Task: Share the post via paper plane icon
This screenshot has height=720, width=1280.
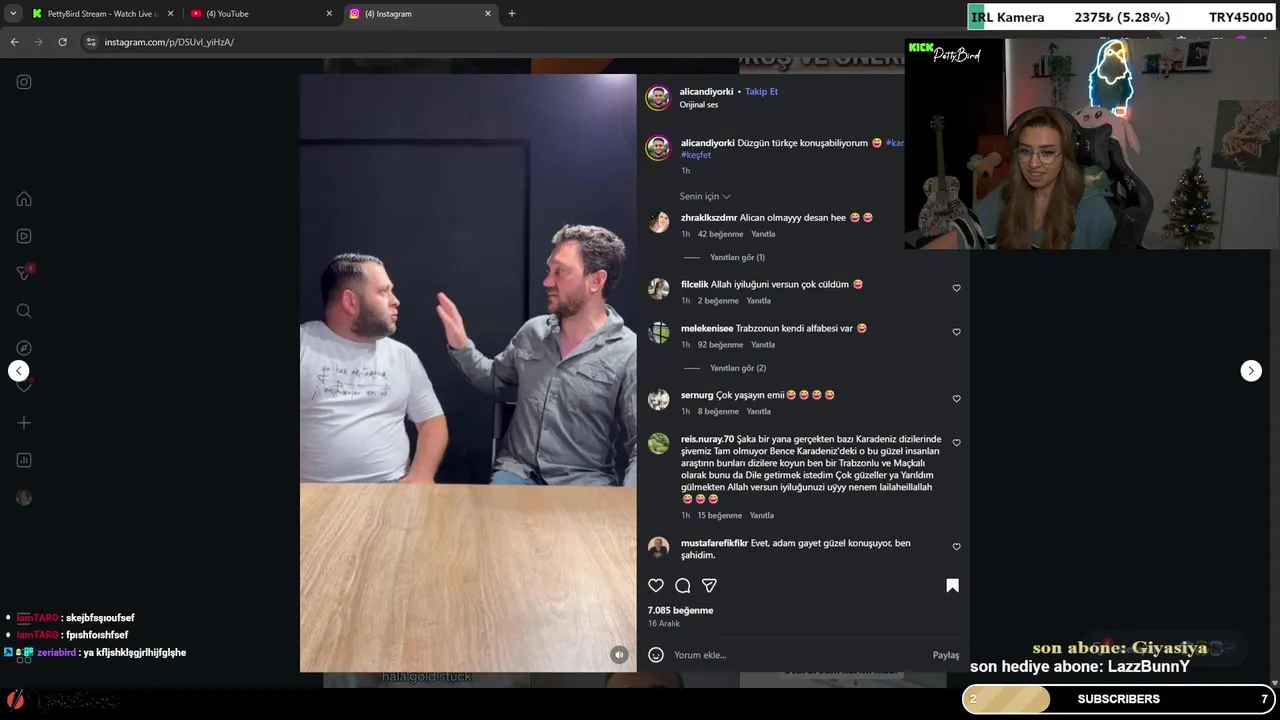Action: pyautogui.click(x=709, y=586)
